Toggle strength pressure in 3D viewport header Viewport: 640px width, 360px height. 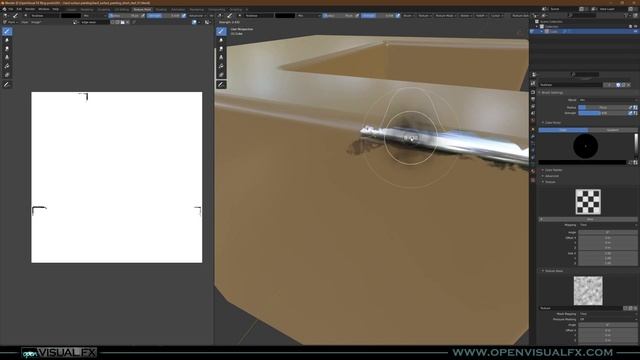398,16
